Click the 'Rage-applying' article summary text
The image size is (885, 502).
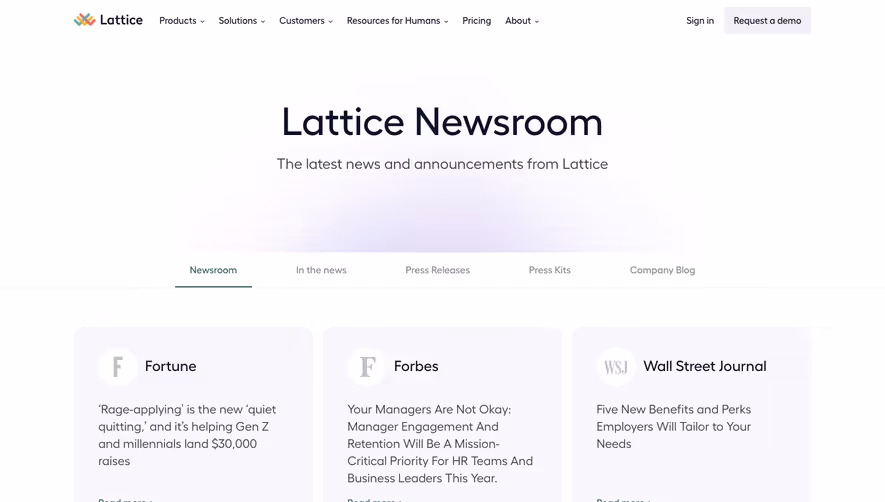(x=187, y=435)
